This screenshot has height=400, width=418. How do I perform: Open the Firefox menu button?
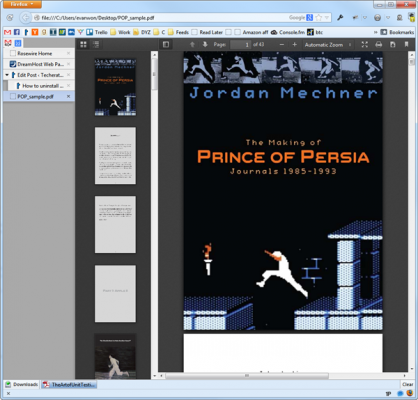click(21, 4)
